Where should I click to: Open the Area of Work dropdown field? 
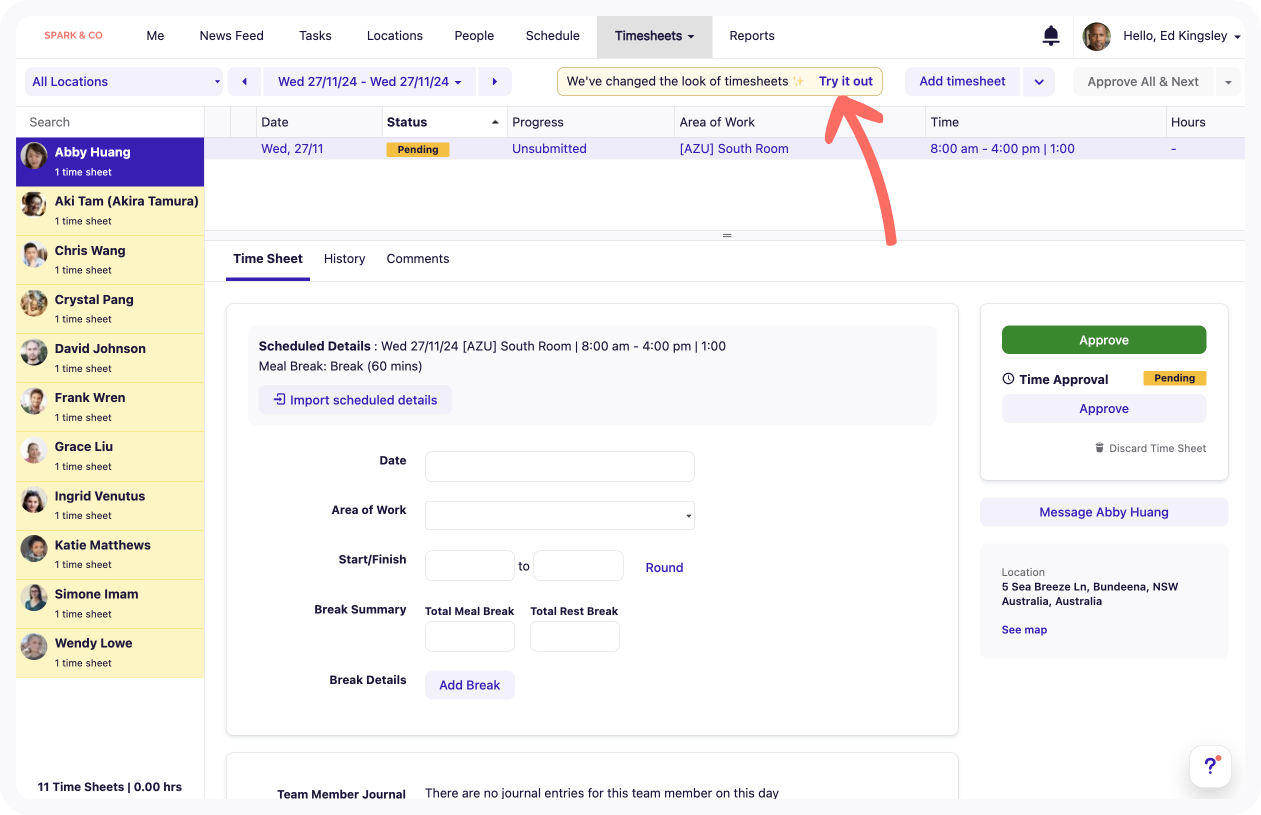click(560, 515)
